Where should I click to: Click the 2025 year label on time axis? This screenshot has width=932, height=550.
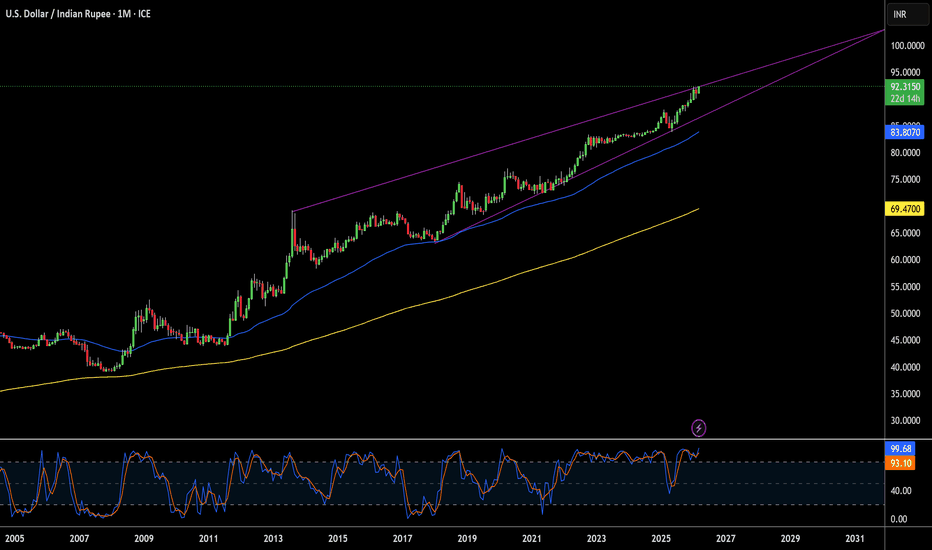coord(661,539)
